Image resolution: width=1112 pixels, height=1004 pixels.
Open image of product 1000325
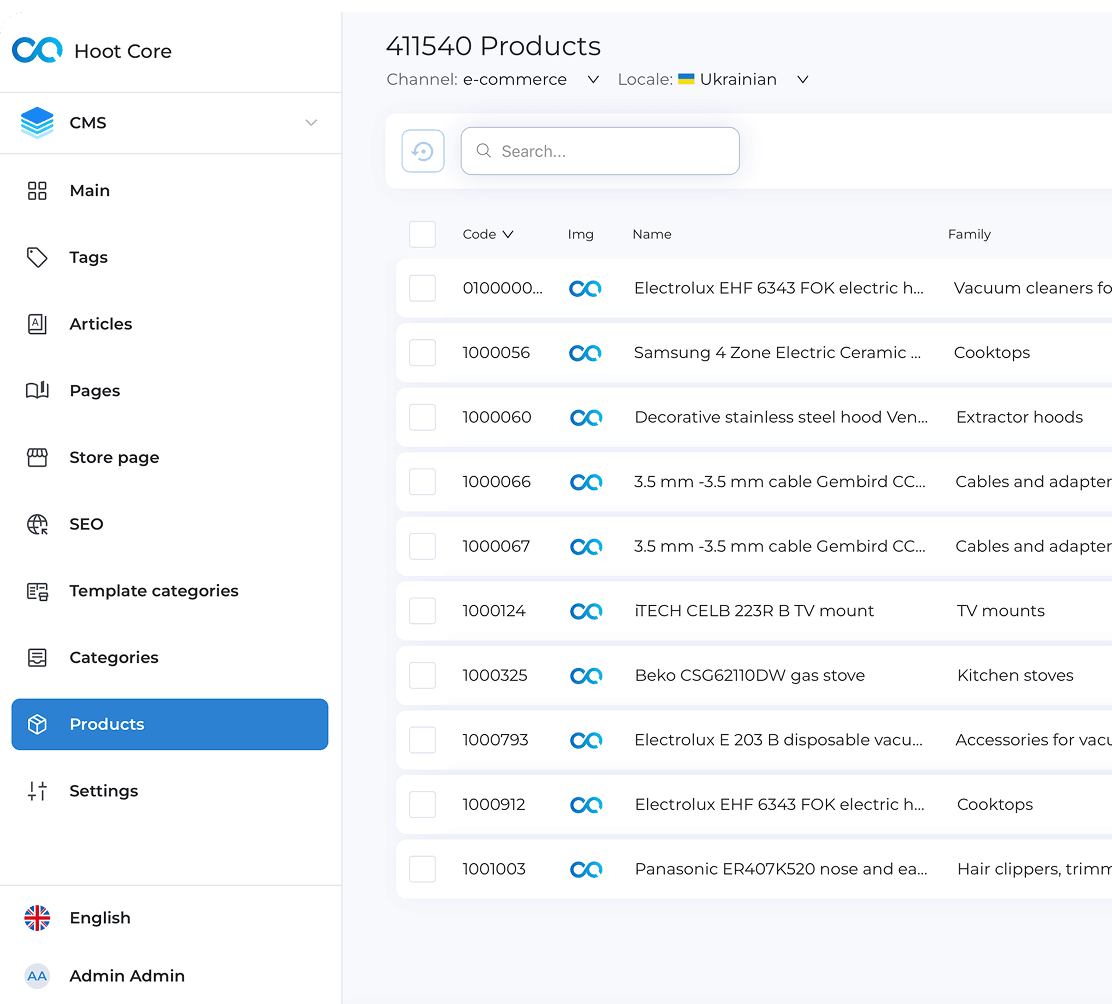(x=586, y=676)
